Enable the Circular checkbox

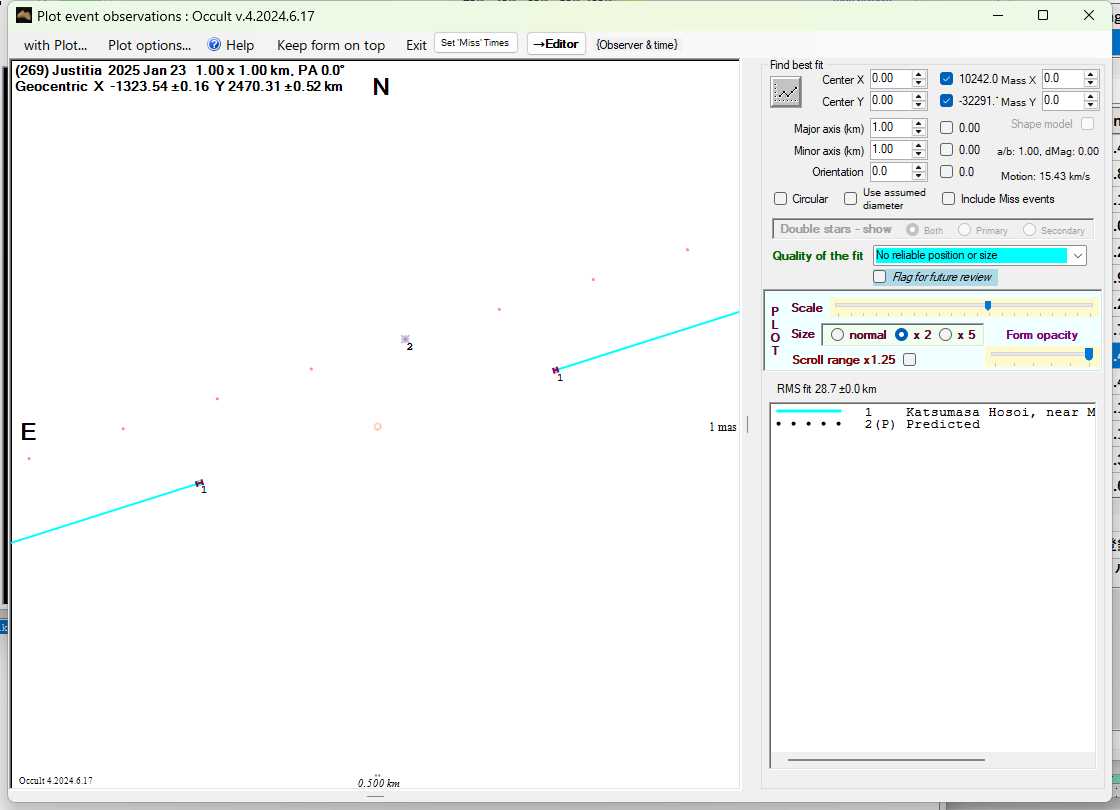781,199
